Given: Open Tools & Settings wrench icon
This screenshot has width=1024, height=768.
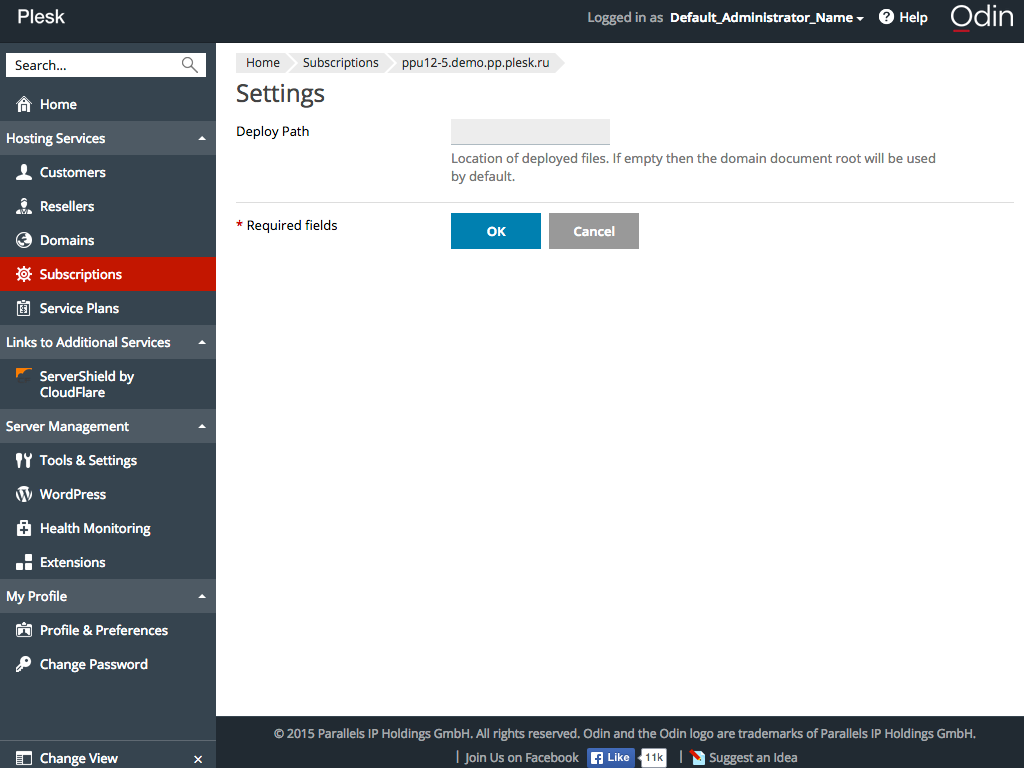Looking at the screenshot, I should pos(24,460).
